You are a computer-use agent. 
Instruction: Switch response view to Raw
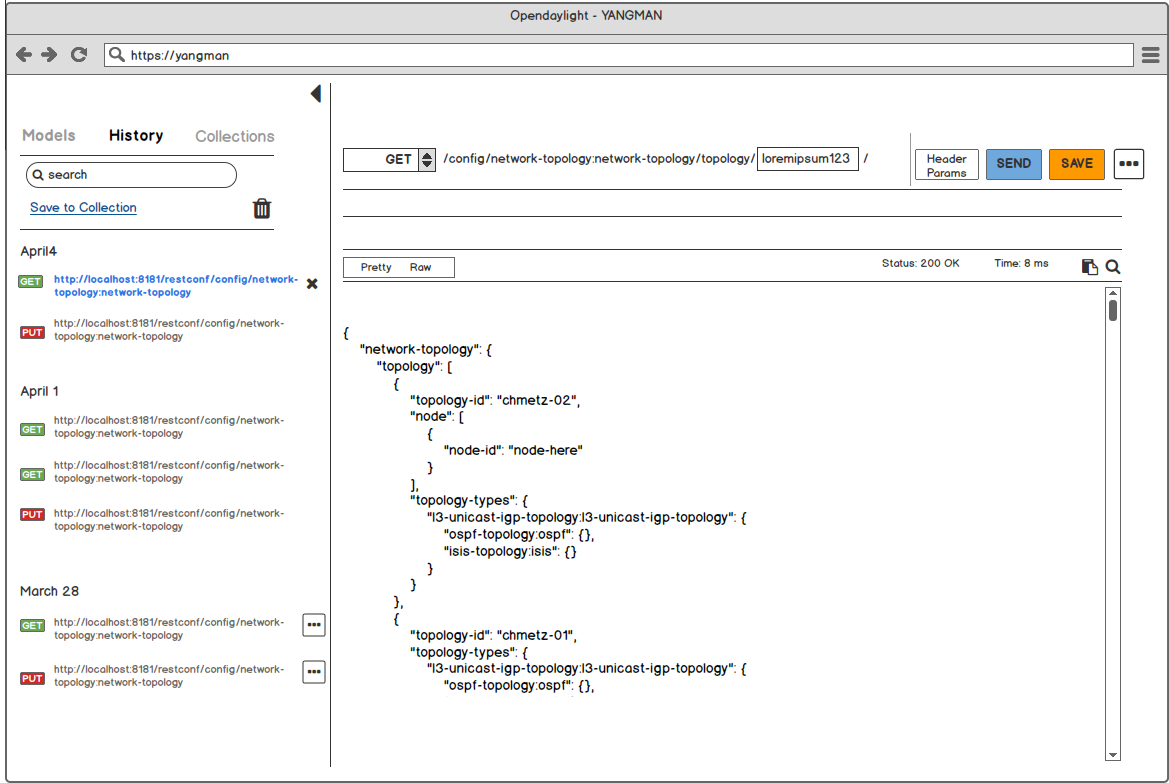coord(420,267)
